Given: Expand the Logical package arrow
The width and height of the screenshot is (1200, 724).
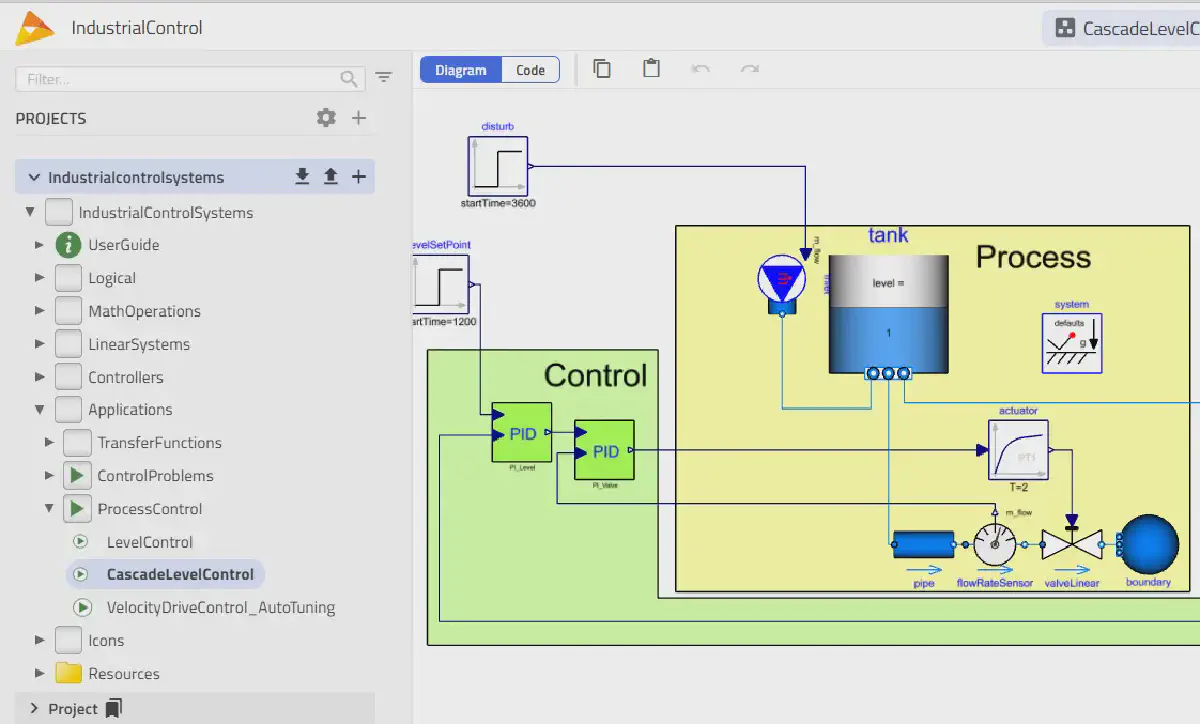Looking at the screenshot, I should pos(39,278).
